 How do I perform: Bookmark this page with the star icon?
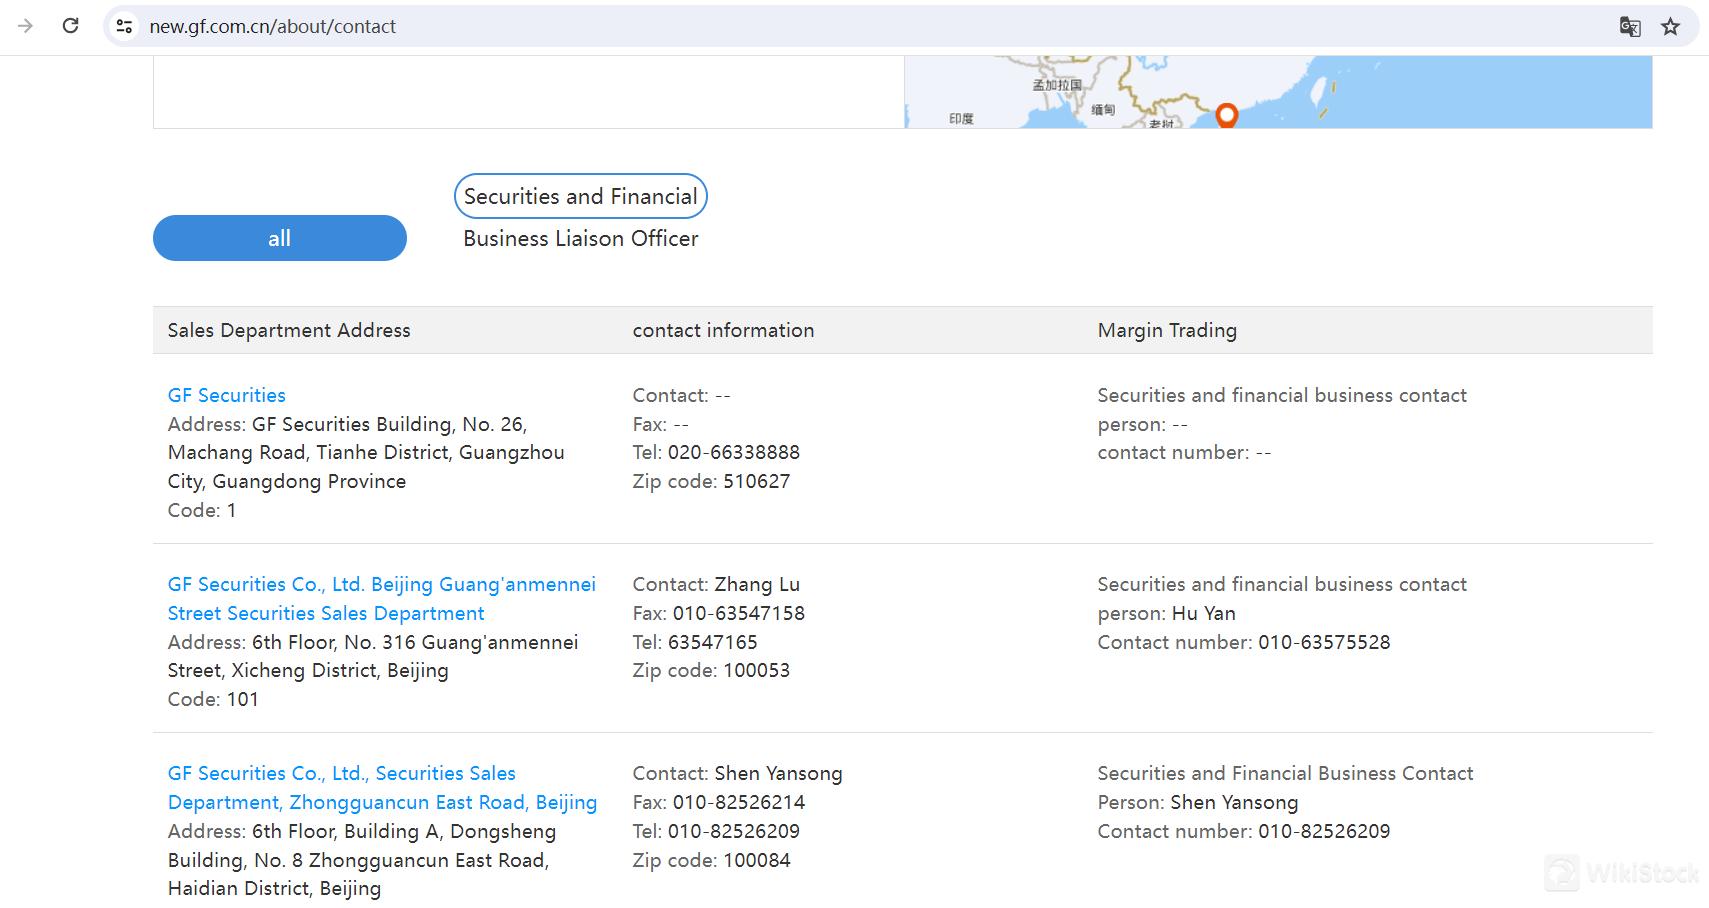click(x=1671, y=27)
